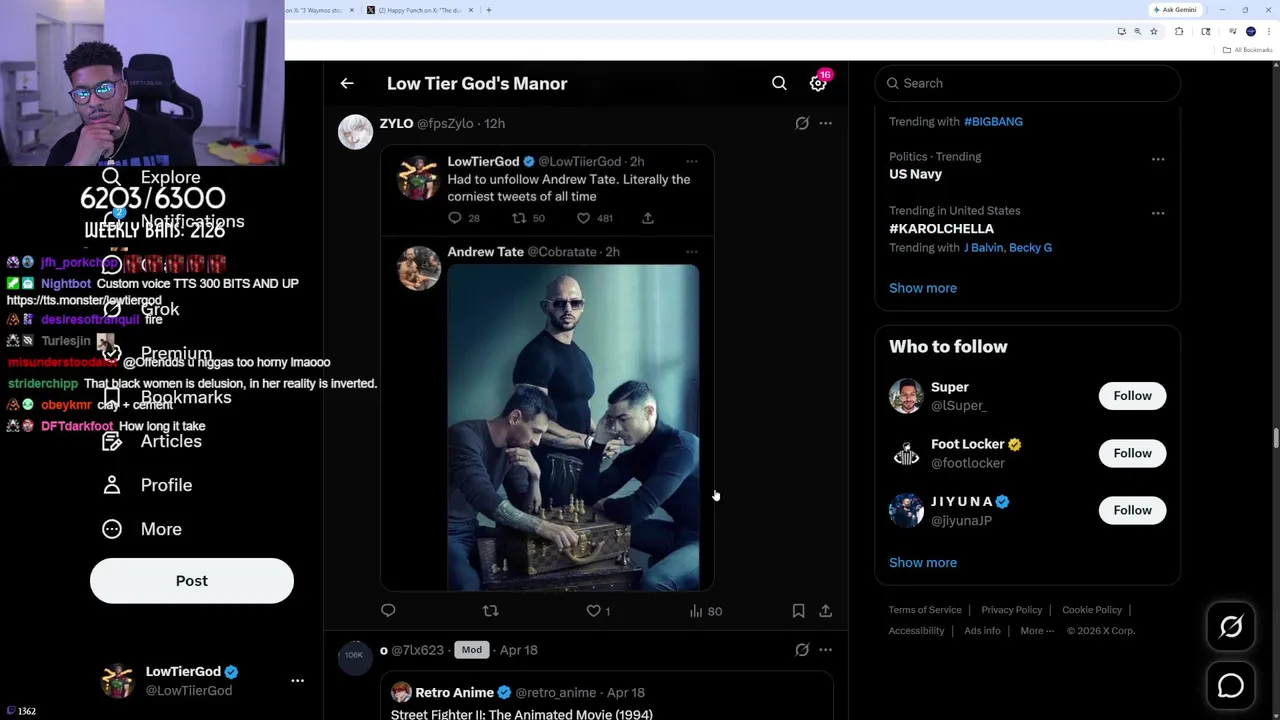Open more options for #KAROLCHELLA trend
Viewport: 1280px width, 720px height.
tap(1157, 213)
